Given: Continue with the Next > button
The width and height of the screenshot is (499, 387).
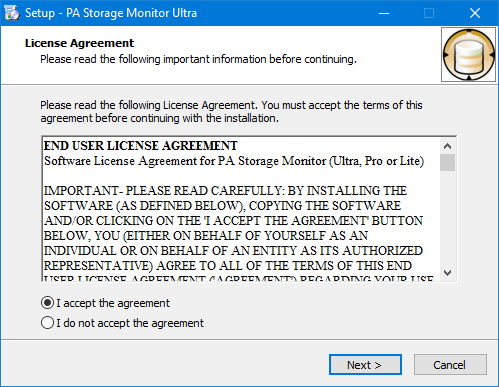Looking at the screenshot, I should click(x=365, y=365).
